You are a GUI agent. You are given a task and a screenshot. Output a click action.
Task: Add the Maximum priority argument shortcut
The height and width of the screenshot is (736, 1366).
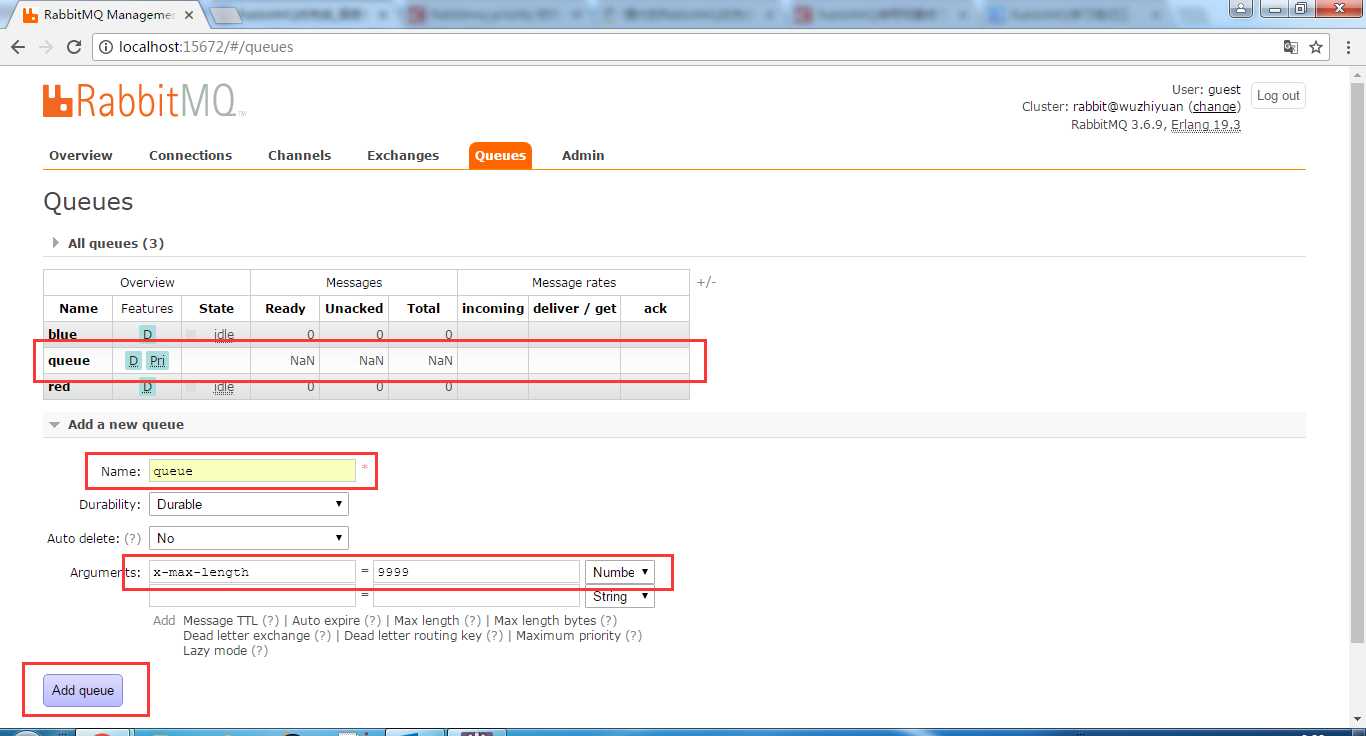(568, 635)
